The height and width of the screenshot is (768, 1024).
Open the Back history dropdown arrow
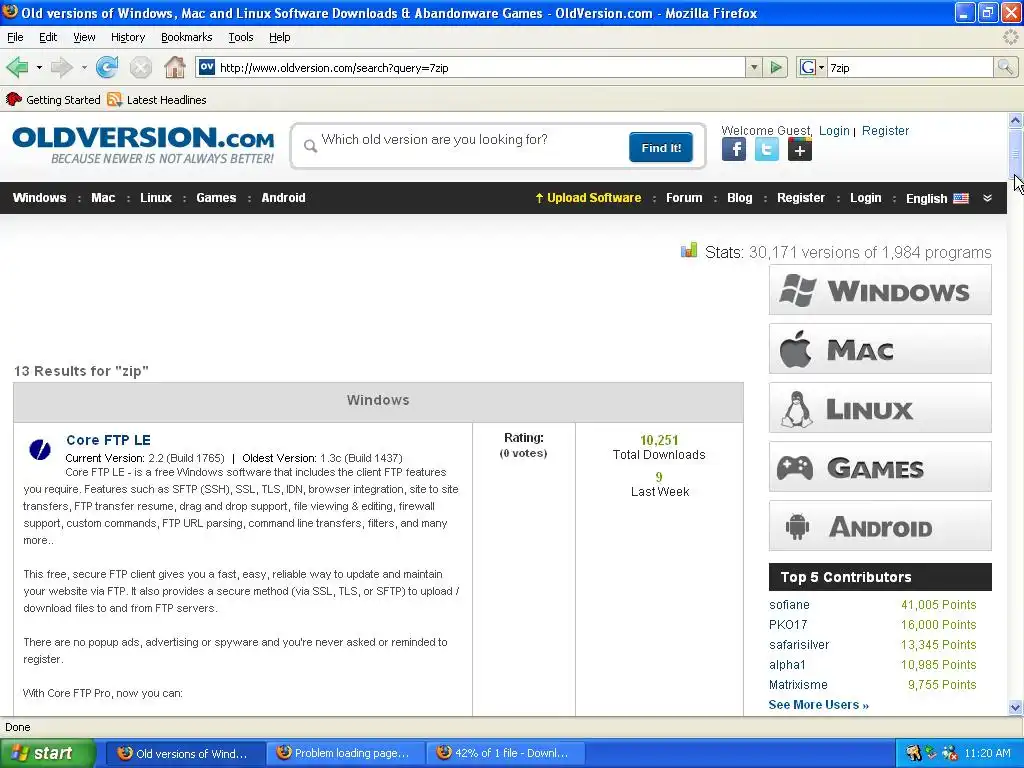[x=39, y=67]
